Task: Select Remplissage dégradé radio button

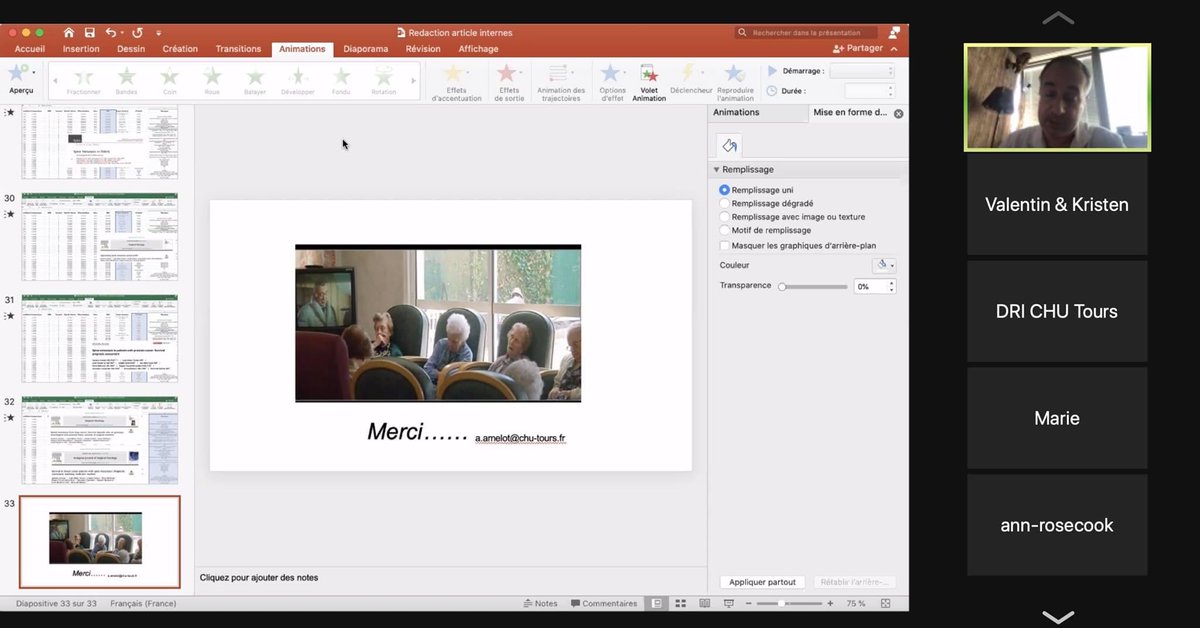Action: coord(725,203)
